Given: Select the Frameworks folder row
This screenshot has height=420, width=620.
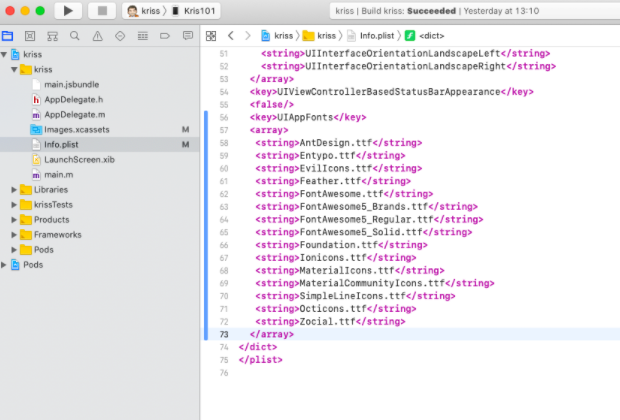Looking at the screenshot, I should coord(100,235).
